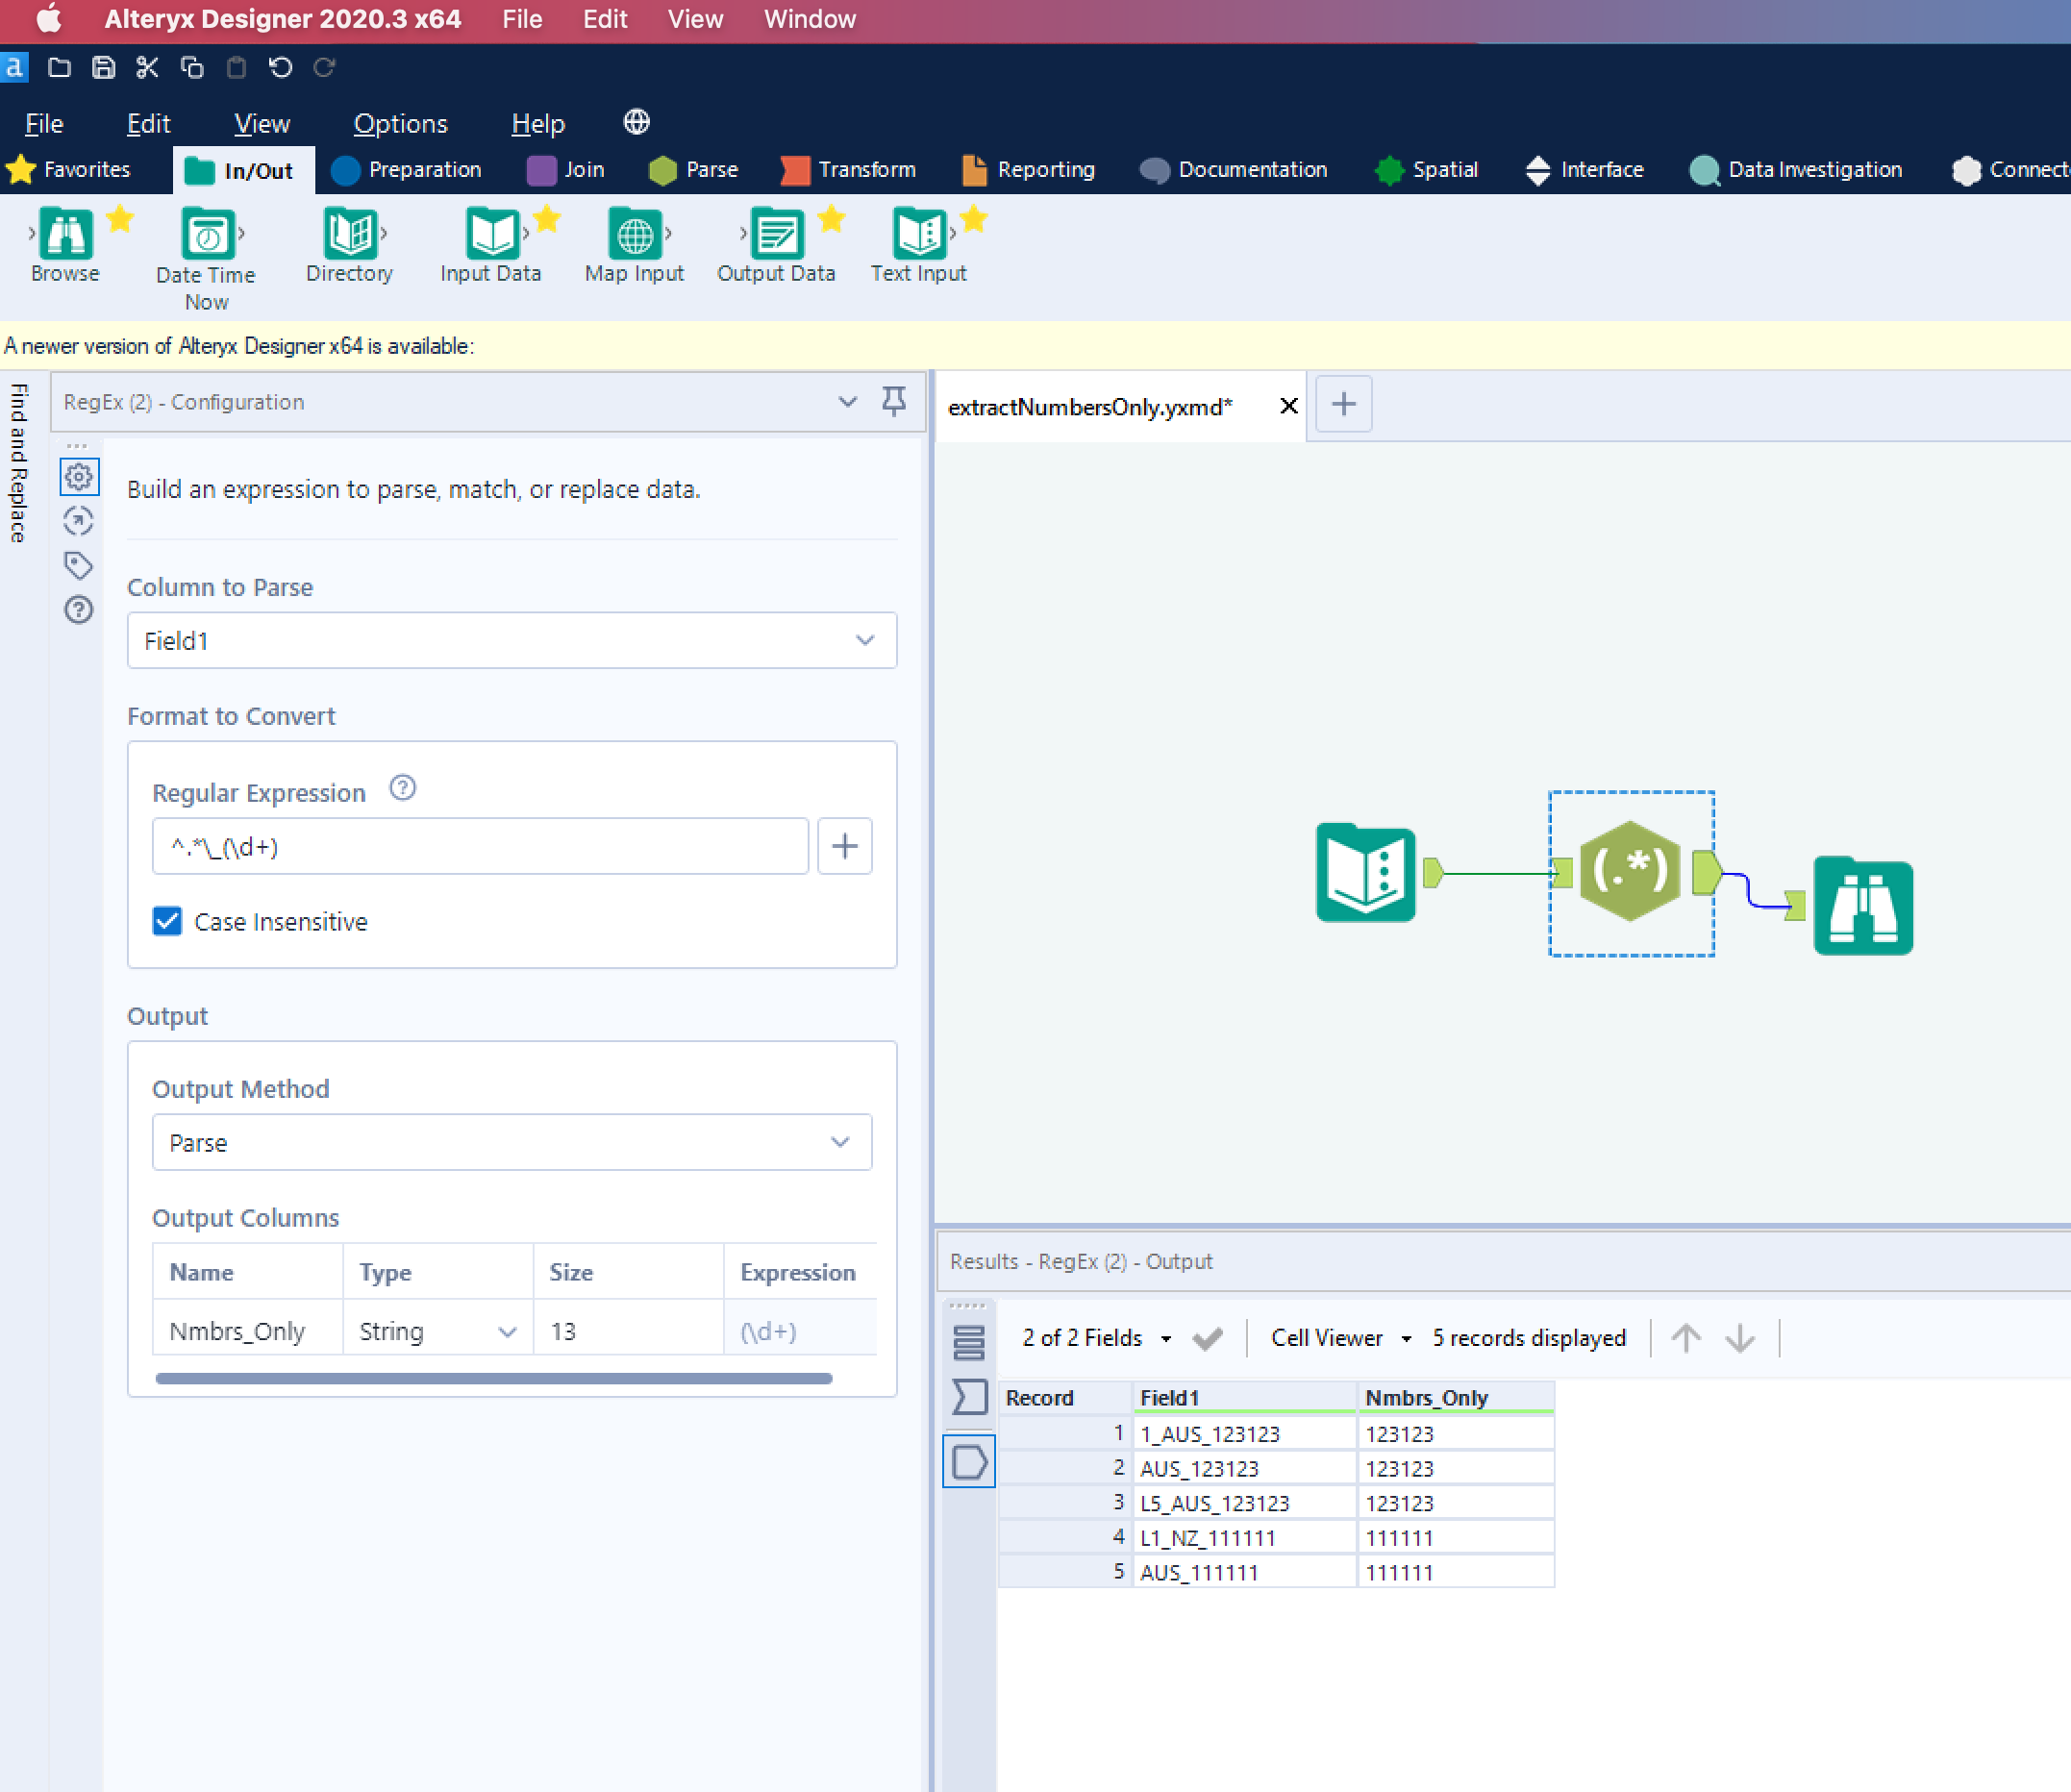
Task: Select the Browse tool icon in palette
Action: coord(66,234)
